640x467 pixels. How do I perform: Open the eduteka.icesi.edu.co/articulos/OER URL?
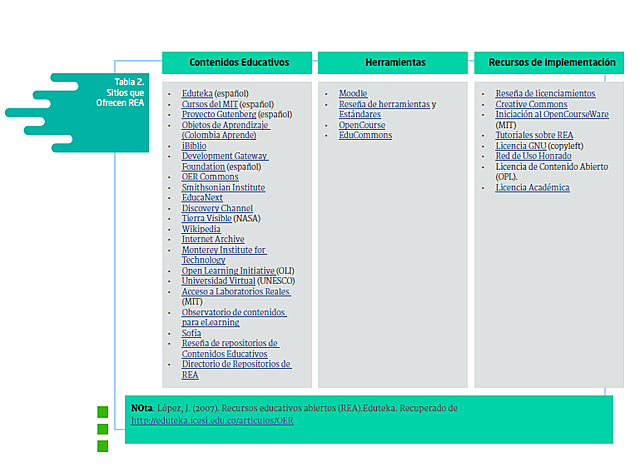click(212, 420)
